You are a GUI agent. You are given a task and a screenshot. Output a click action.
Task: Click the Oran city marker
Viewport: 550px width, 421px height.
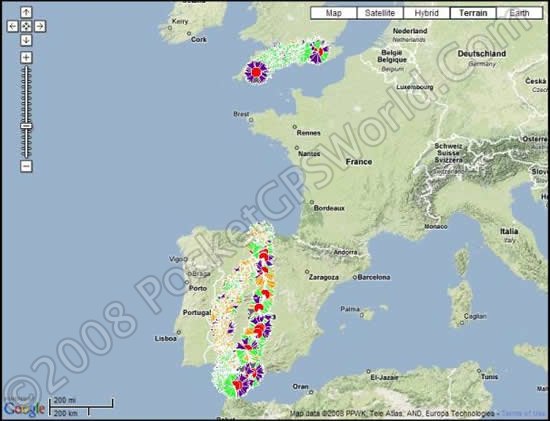click(311, 392)
